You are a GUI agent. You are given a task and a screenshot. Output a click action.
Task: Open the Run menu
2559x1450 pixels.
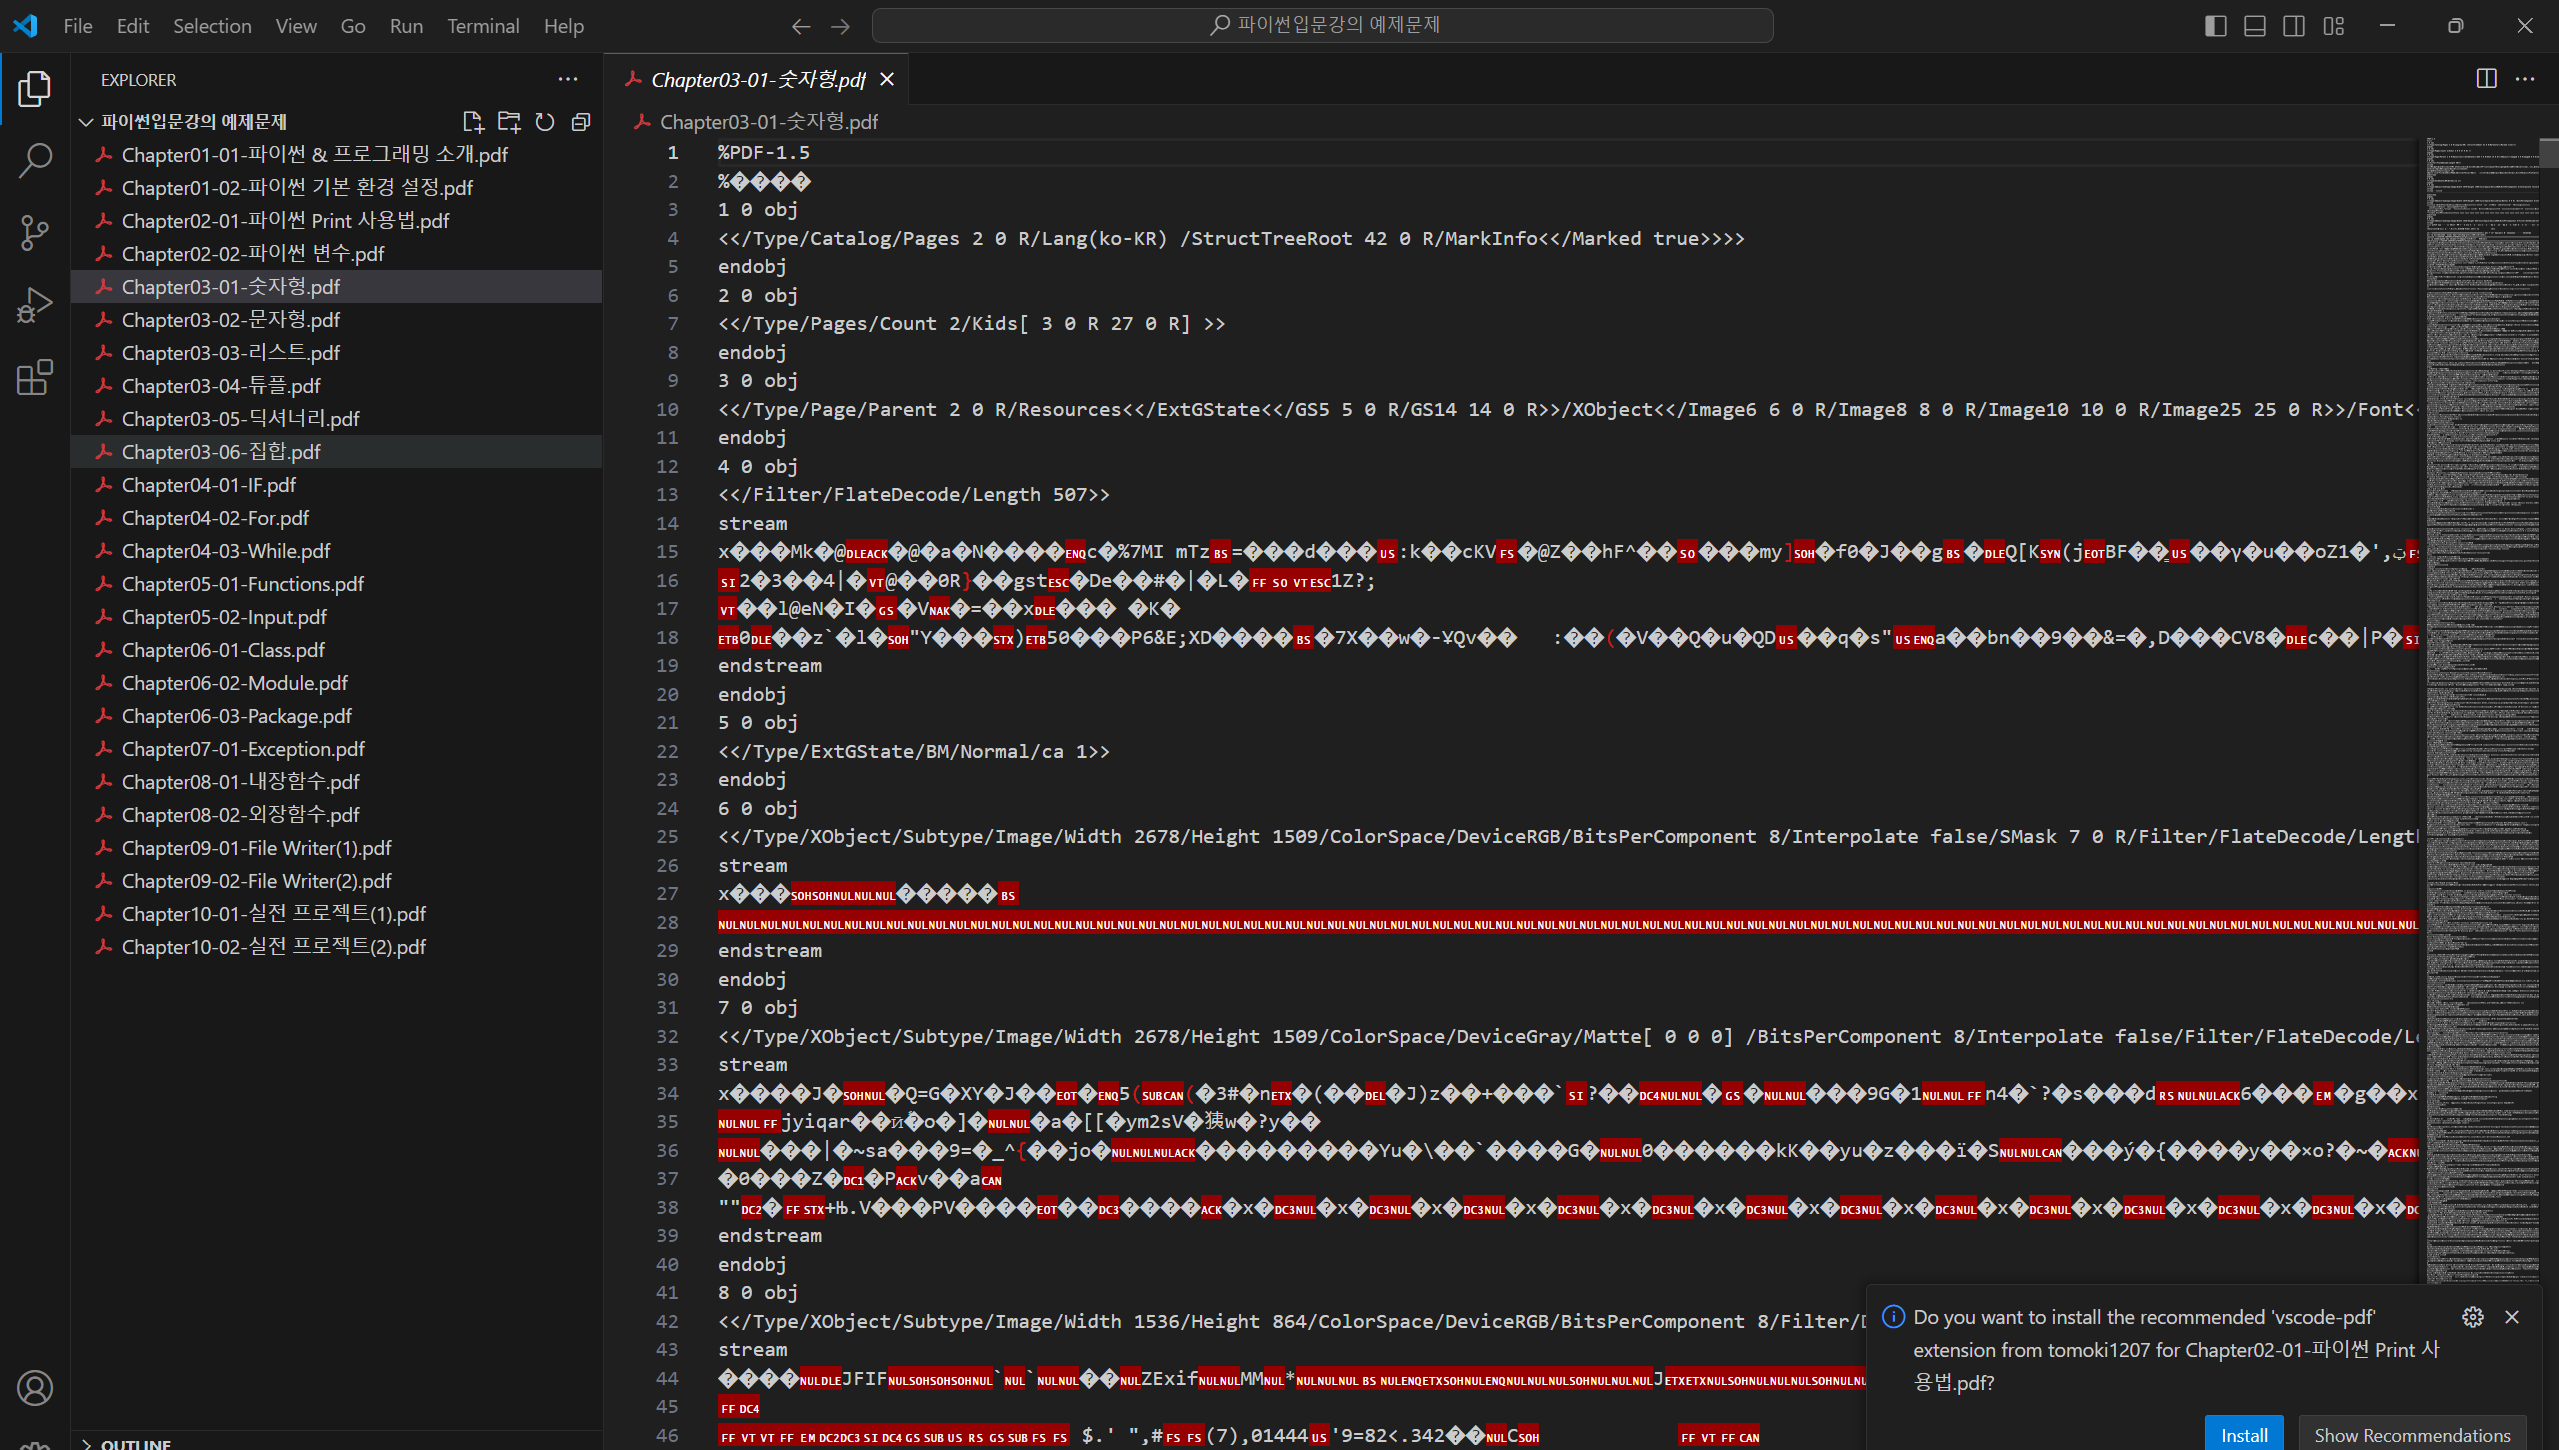[x=406, y=26]
